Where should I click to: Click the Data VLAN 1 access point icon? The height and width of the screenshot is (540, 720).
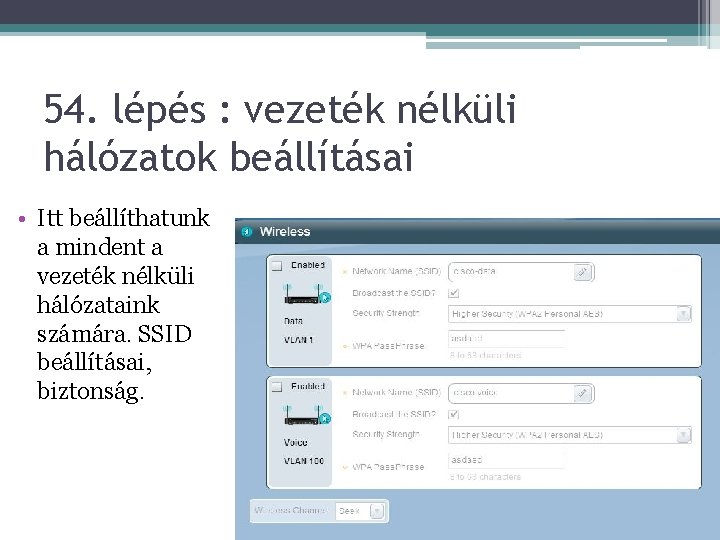pyautogui.click(x=306, y=294)
